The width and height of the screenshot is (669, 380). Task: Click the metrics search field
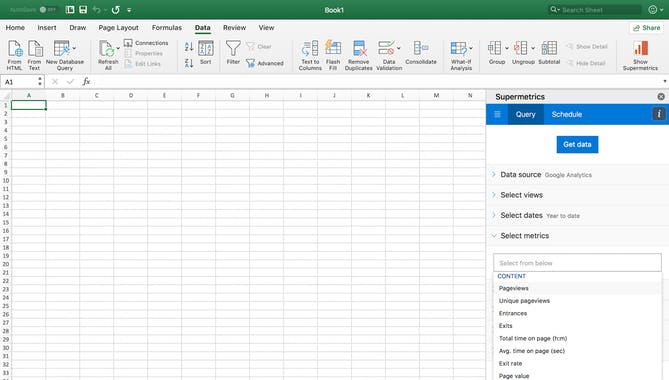click(577, 263)
